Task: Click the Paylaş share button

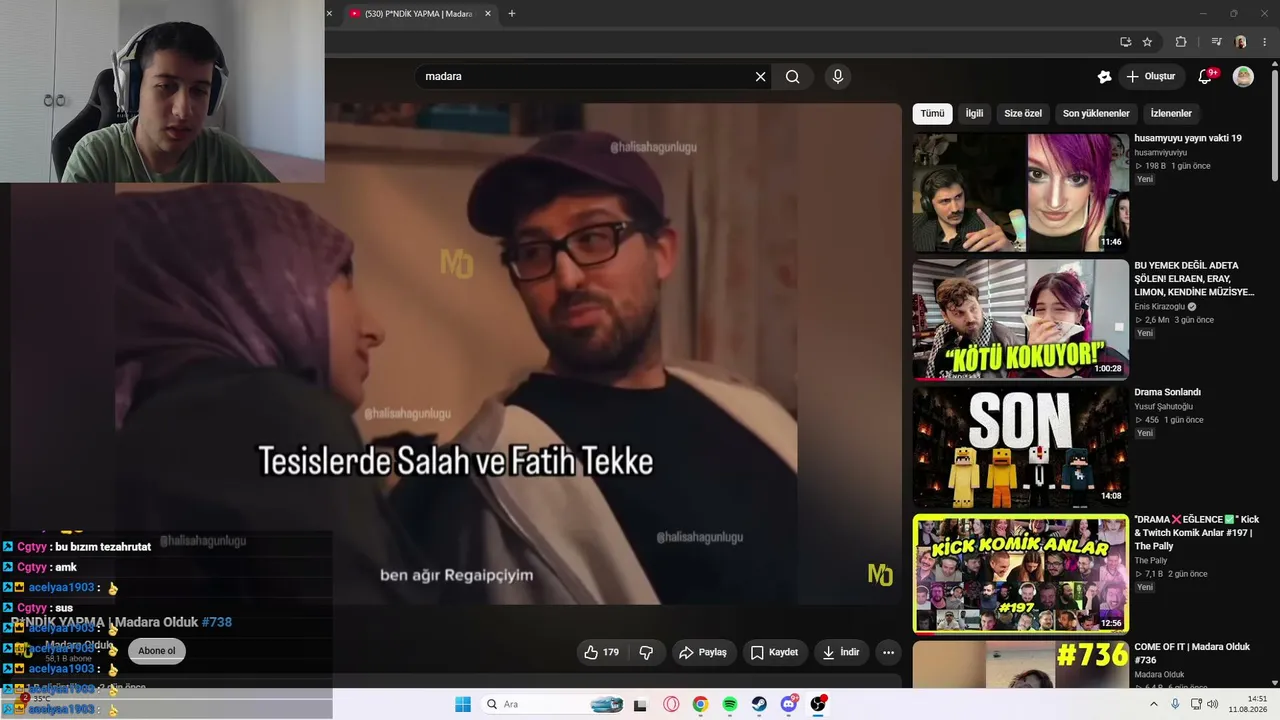Action: 703,652
